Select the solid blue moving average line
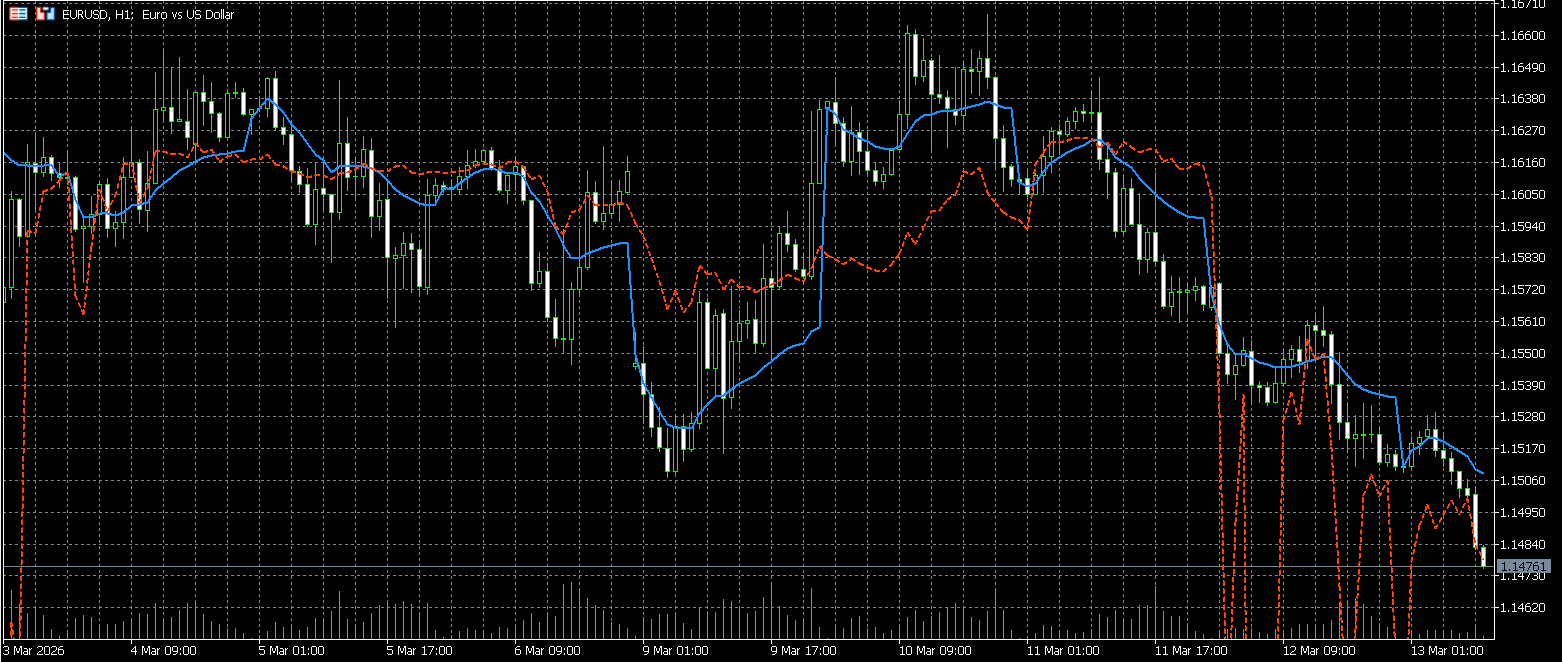The image size is (1562, 662). pos(600,247)
